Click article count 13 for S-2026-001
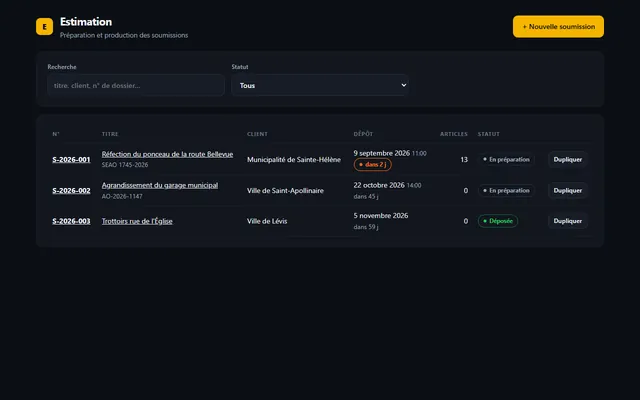 464,160
